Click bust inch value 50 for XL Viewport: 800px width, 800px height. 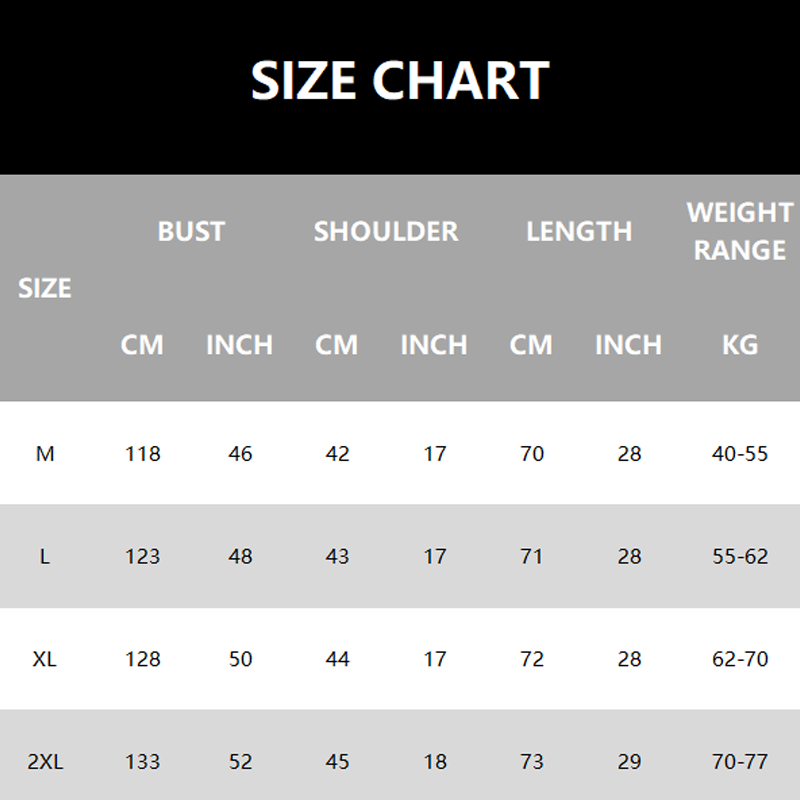point(240,659)
